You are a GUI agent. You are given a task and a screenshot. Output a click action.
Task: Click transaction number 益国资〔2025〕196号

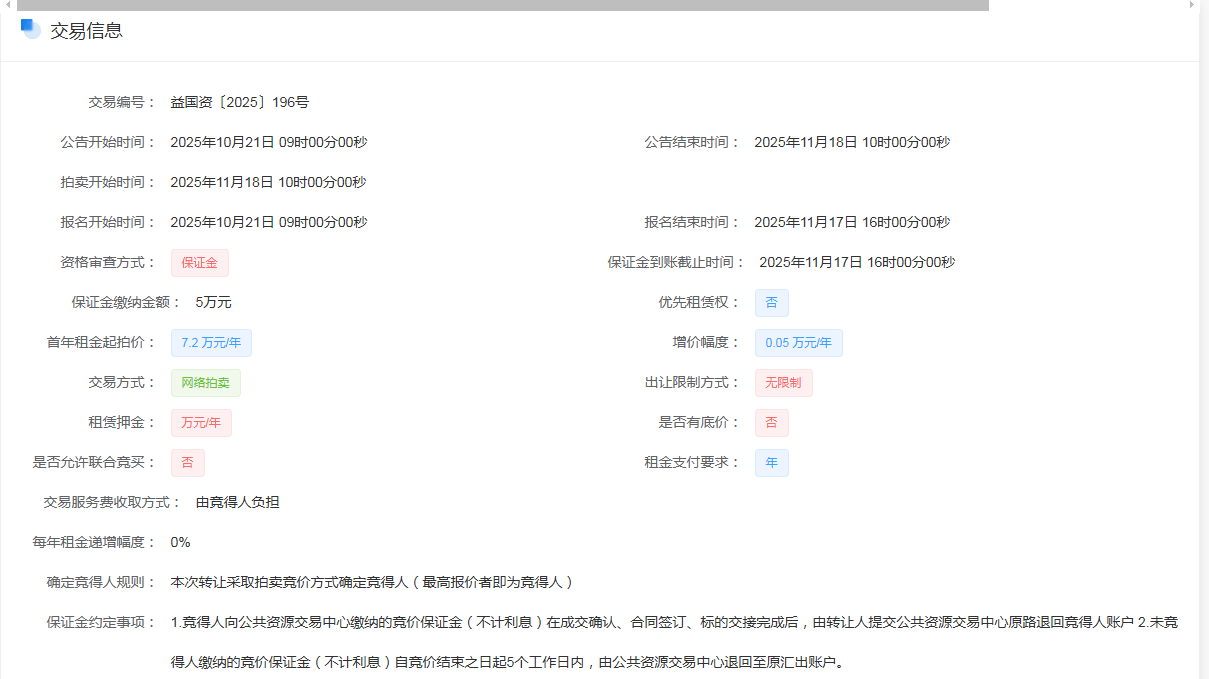[240, 102]
